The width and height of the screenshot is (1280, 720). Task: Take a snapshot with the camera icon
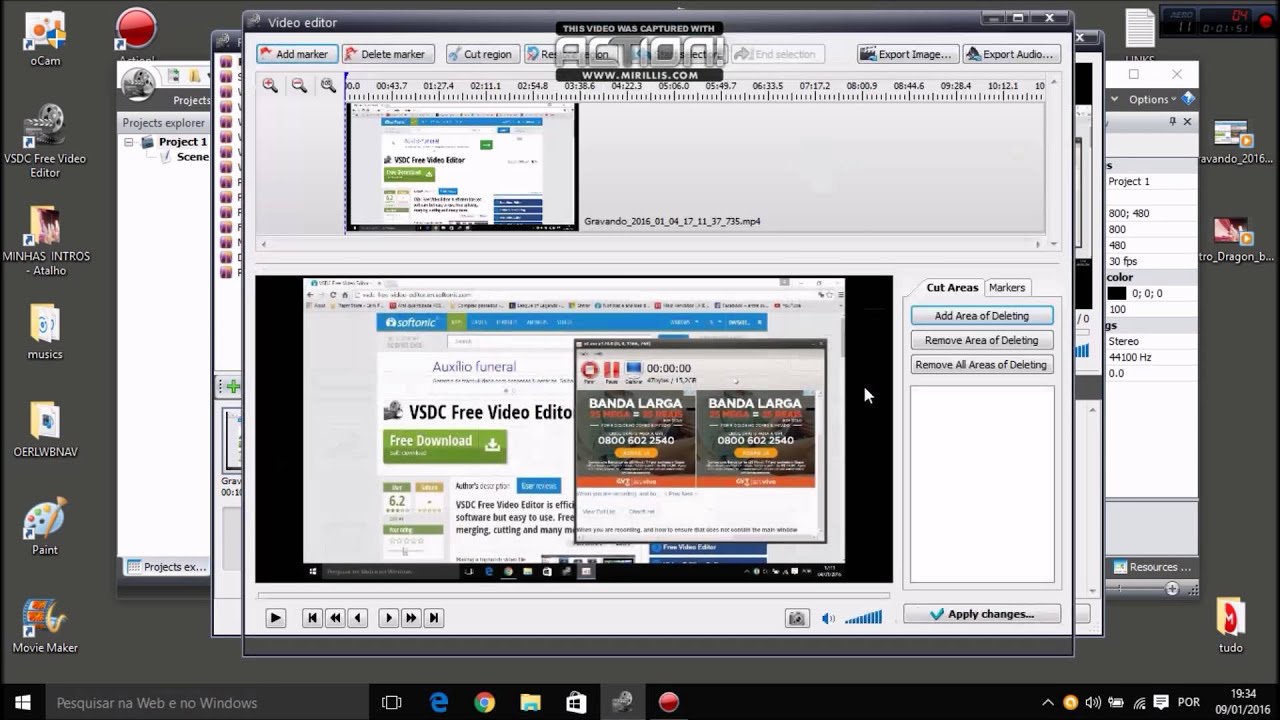click(x=796, y=618)
